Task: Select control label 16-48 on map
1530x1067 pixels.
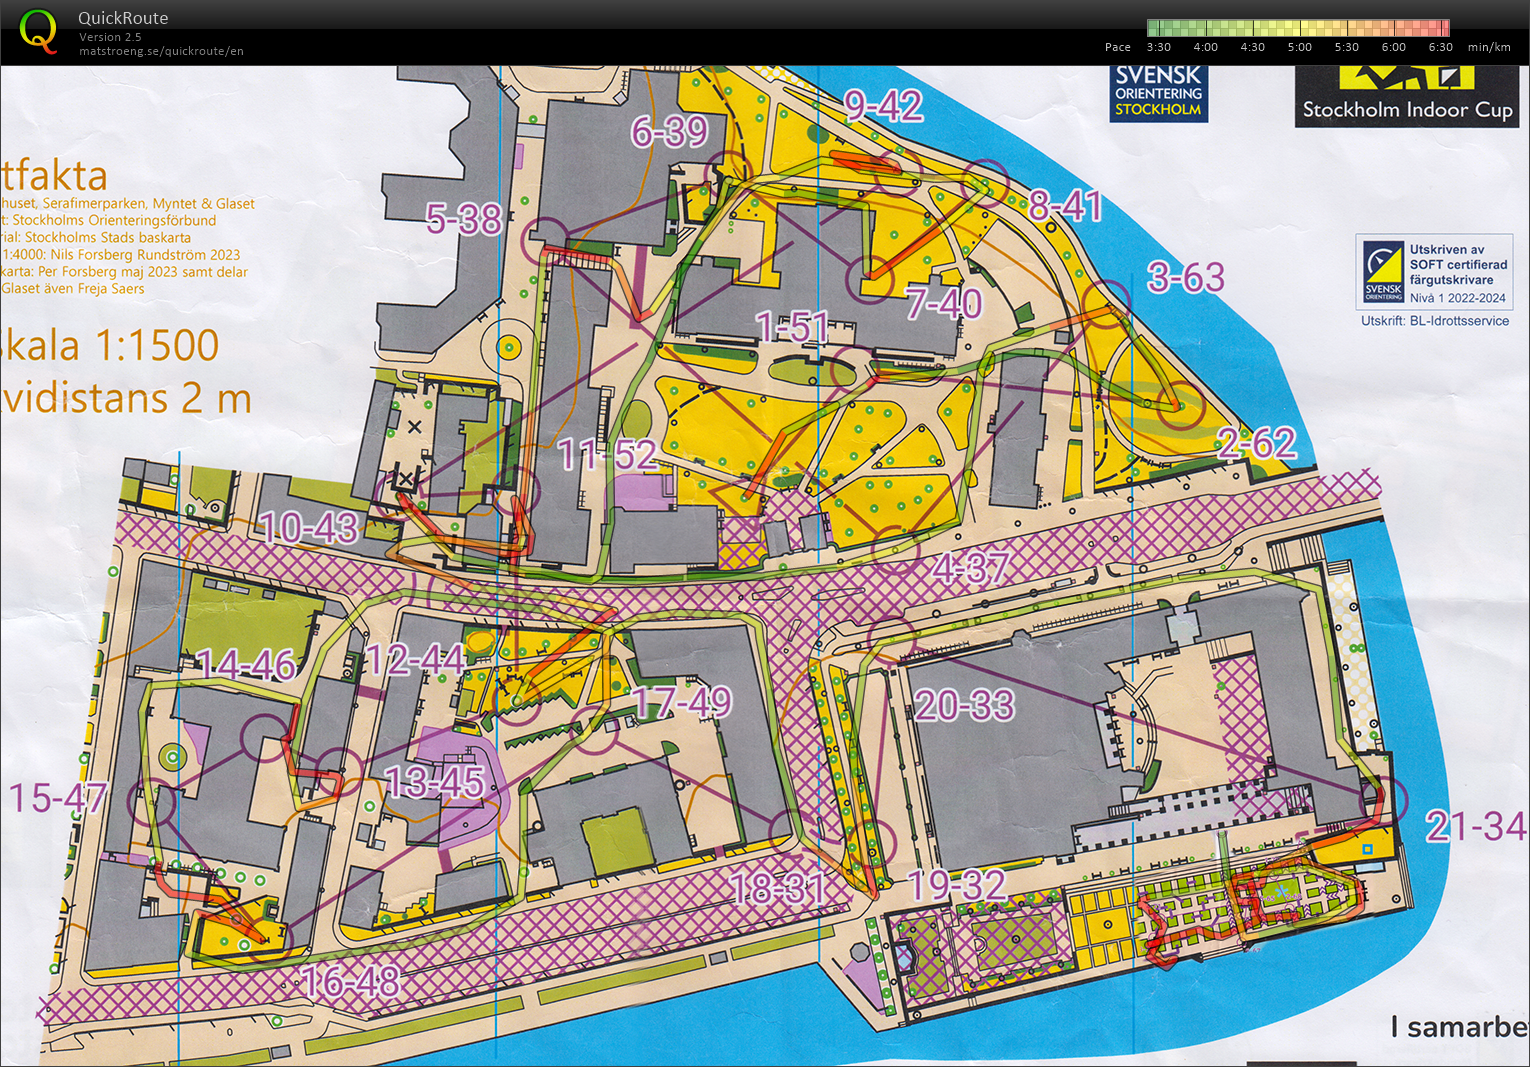Action: (350, 982)
